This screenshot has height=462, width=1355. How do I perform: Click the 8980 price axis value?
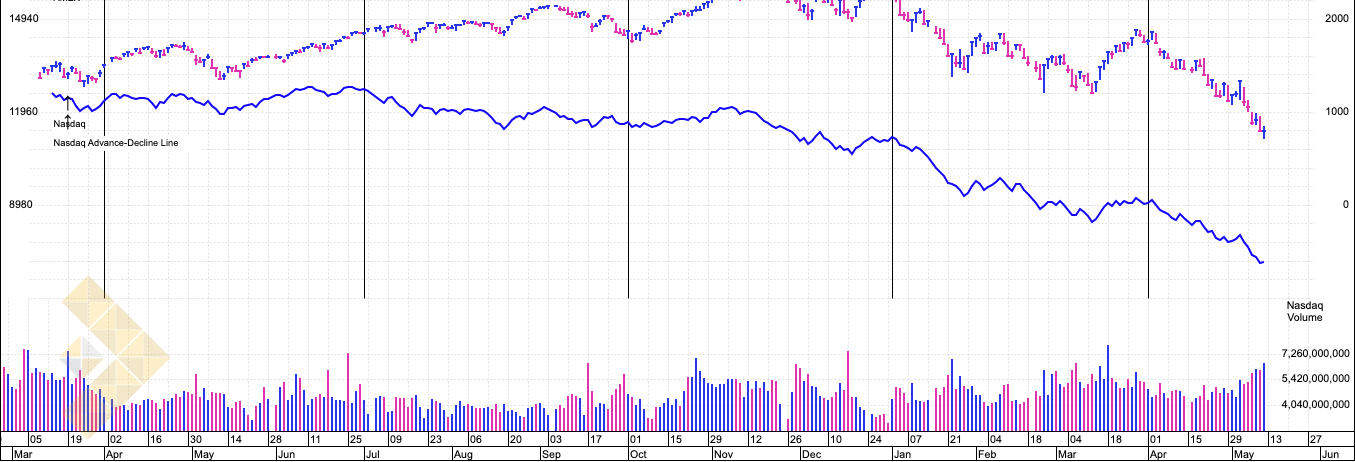click(22, 205)
